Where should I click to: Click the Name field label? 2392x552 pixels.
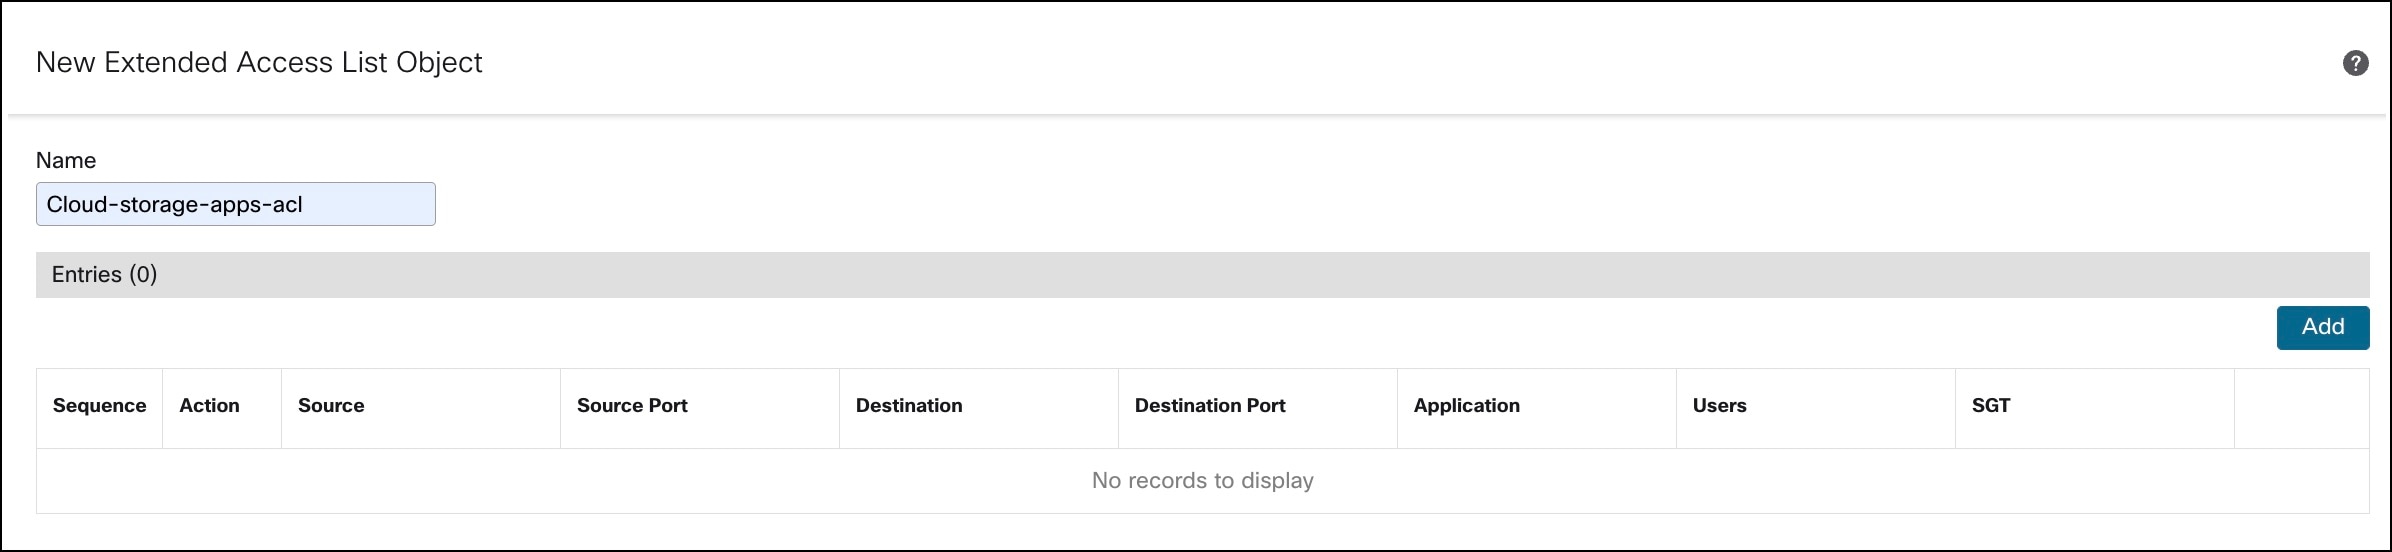click(x=66, y=161)
